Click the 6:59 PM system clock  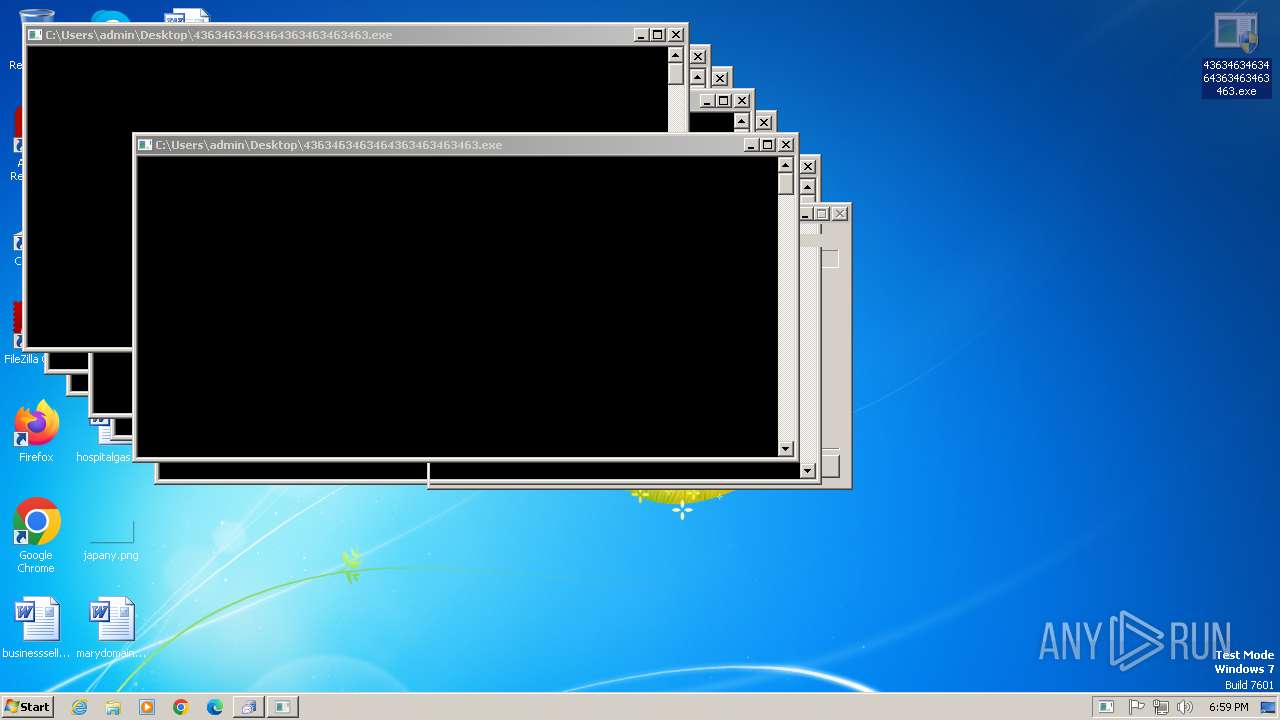(1228, 707)
